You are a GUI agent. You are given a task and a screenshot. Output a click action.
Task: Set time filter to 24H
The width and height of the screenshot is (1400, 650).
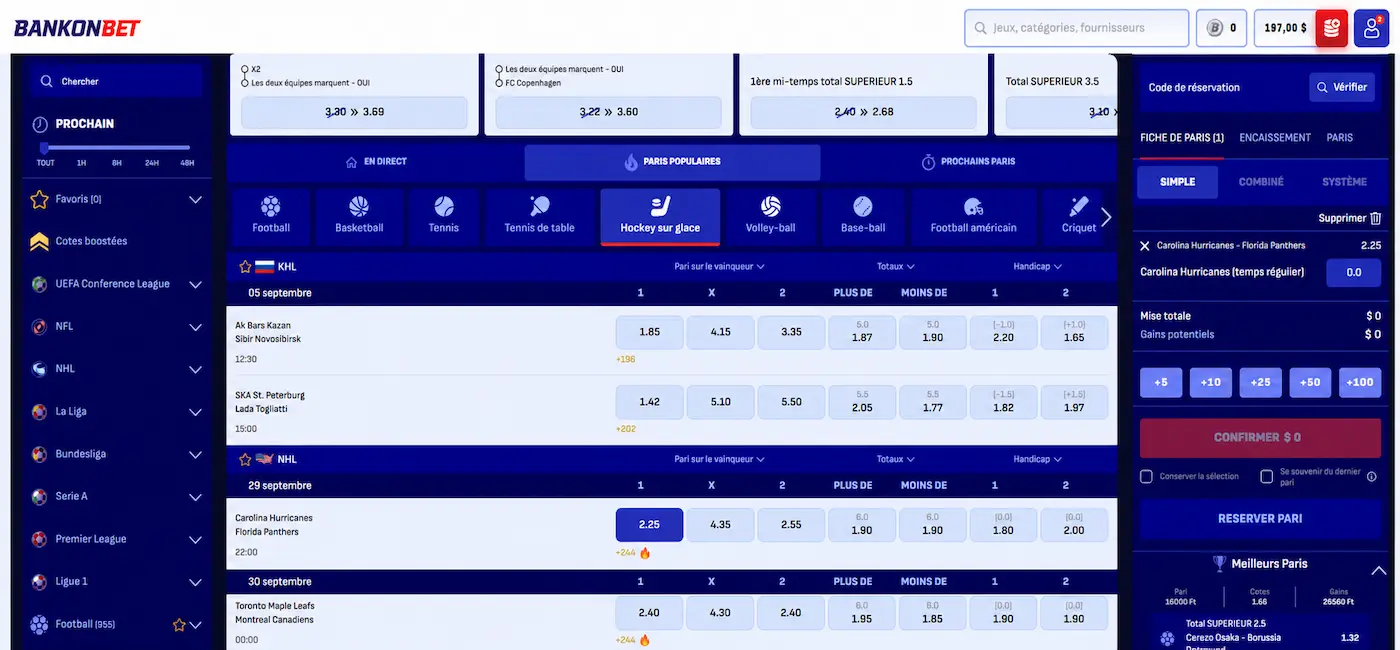tap(151, 163)
